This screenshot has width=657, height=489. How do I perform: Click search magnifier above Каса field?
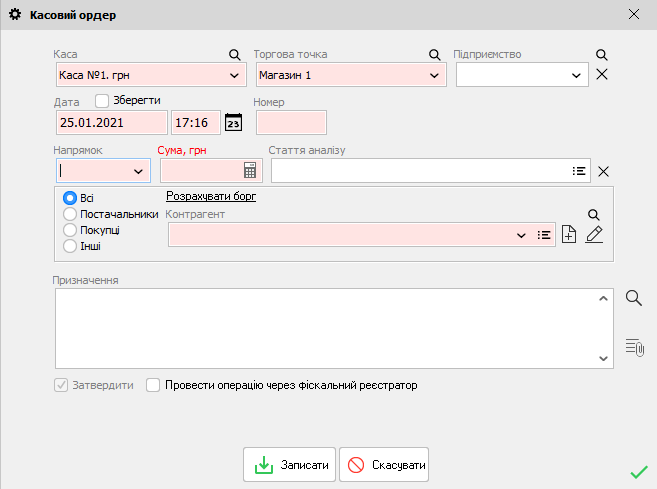click(235, 55)
